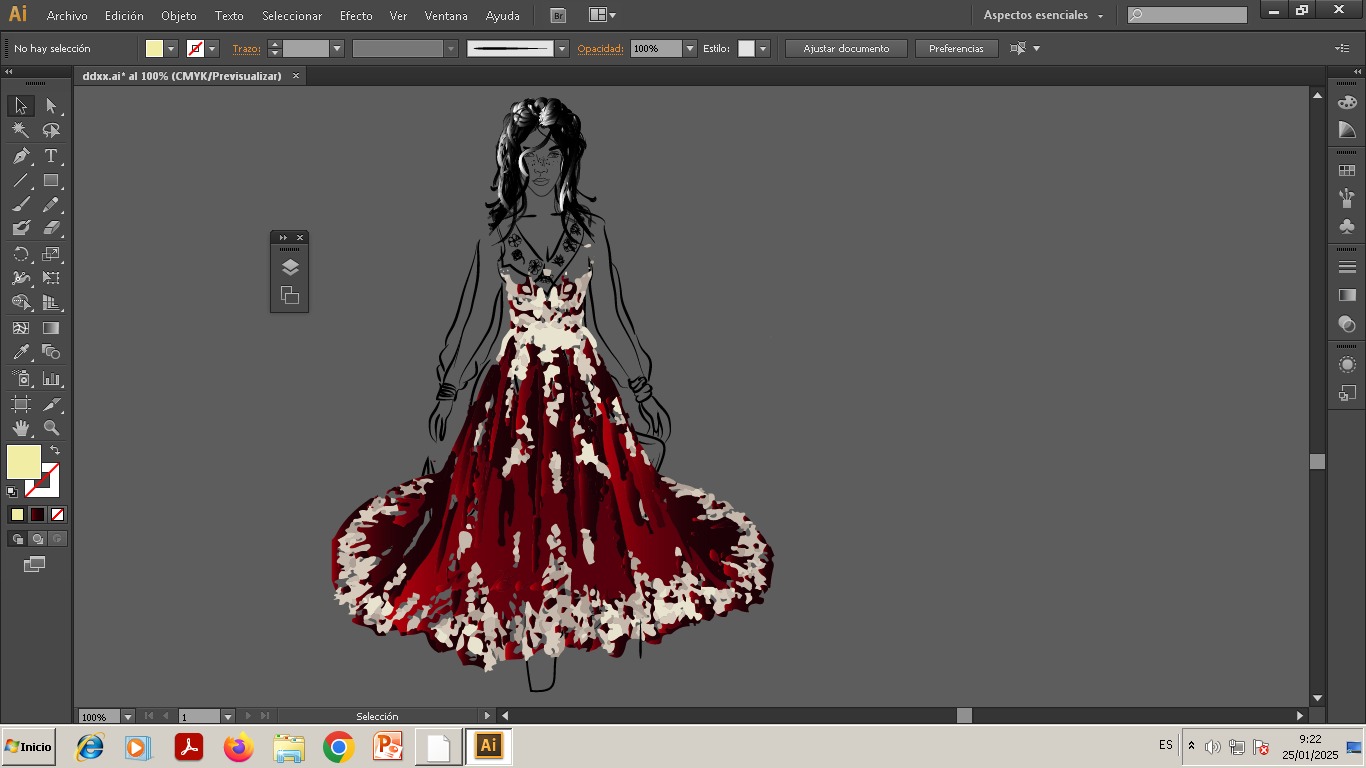Open the Brushes panel
This screenshot has height=768, width=1366.
coord(1347,198)
